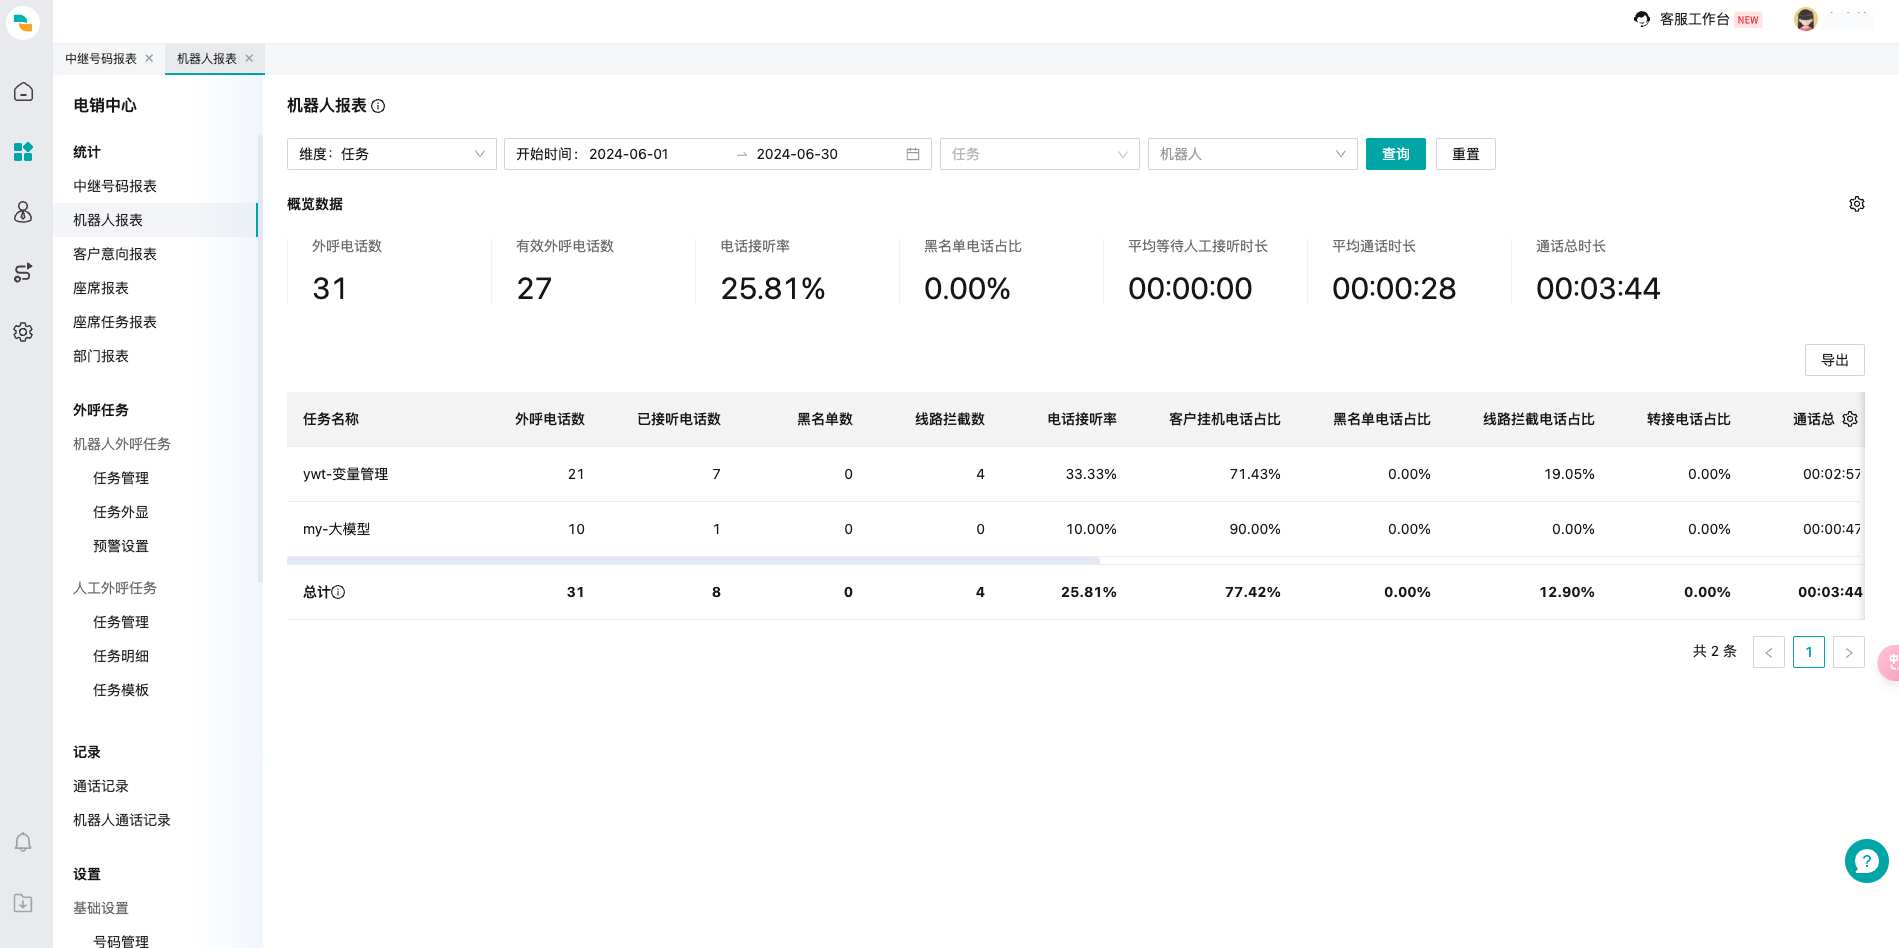
Task: Click the 平均通话时长 value 00:00:28
Action: [1394, 289]
